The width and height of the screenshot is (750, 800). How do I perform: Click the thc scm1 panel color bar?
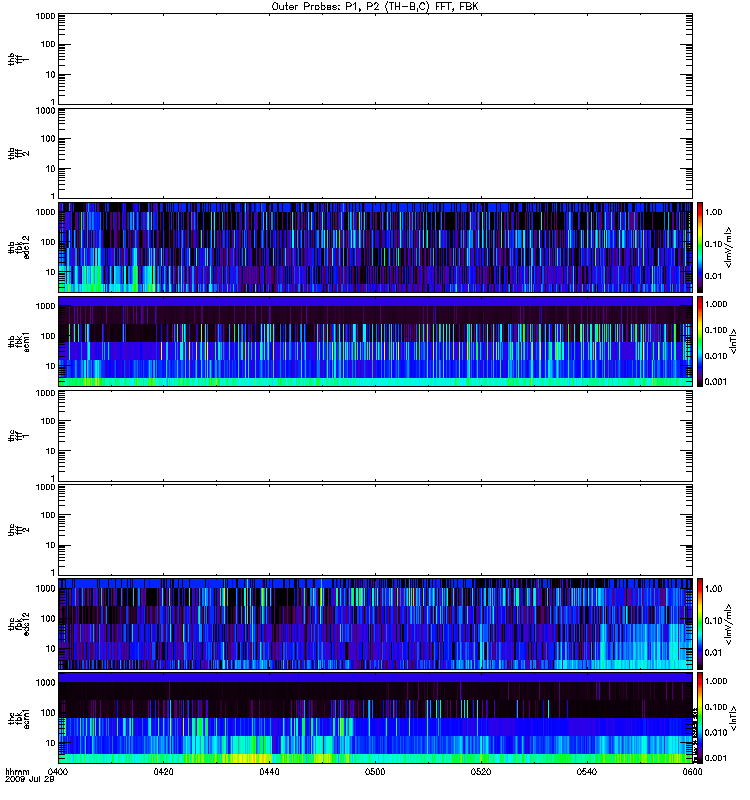tap(700, 718)
